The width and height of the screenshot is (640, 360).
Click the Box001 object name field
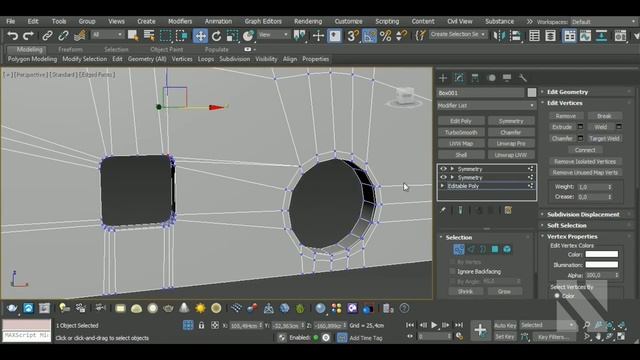pos(480,93)
